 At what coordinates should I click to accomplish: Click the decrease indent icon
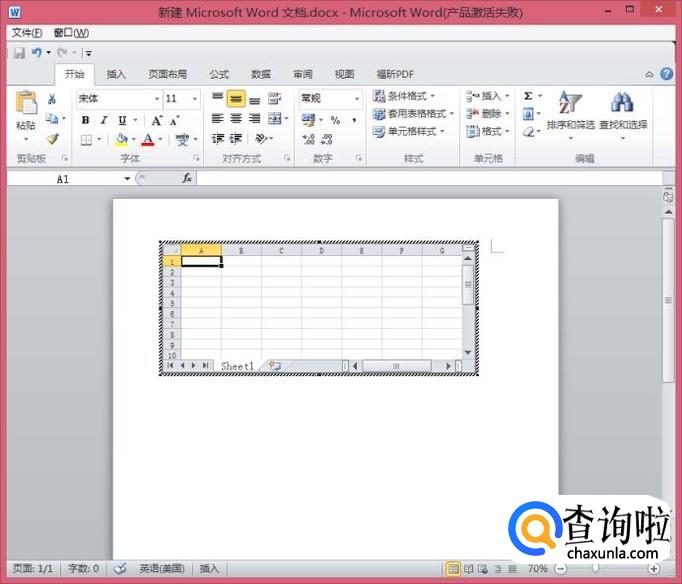pos(217,139)
